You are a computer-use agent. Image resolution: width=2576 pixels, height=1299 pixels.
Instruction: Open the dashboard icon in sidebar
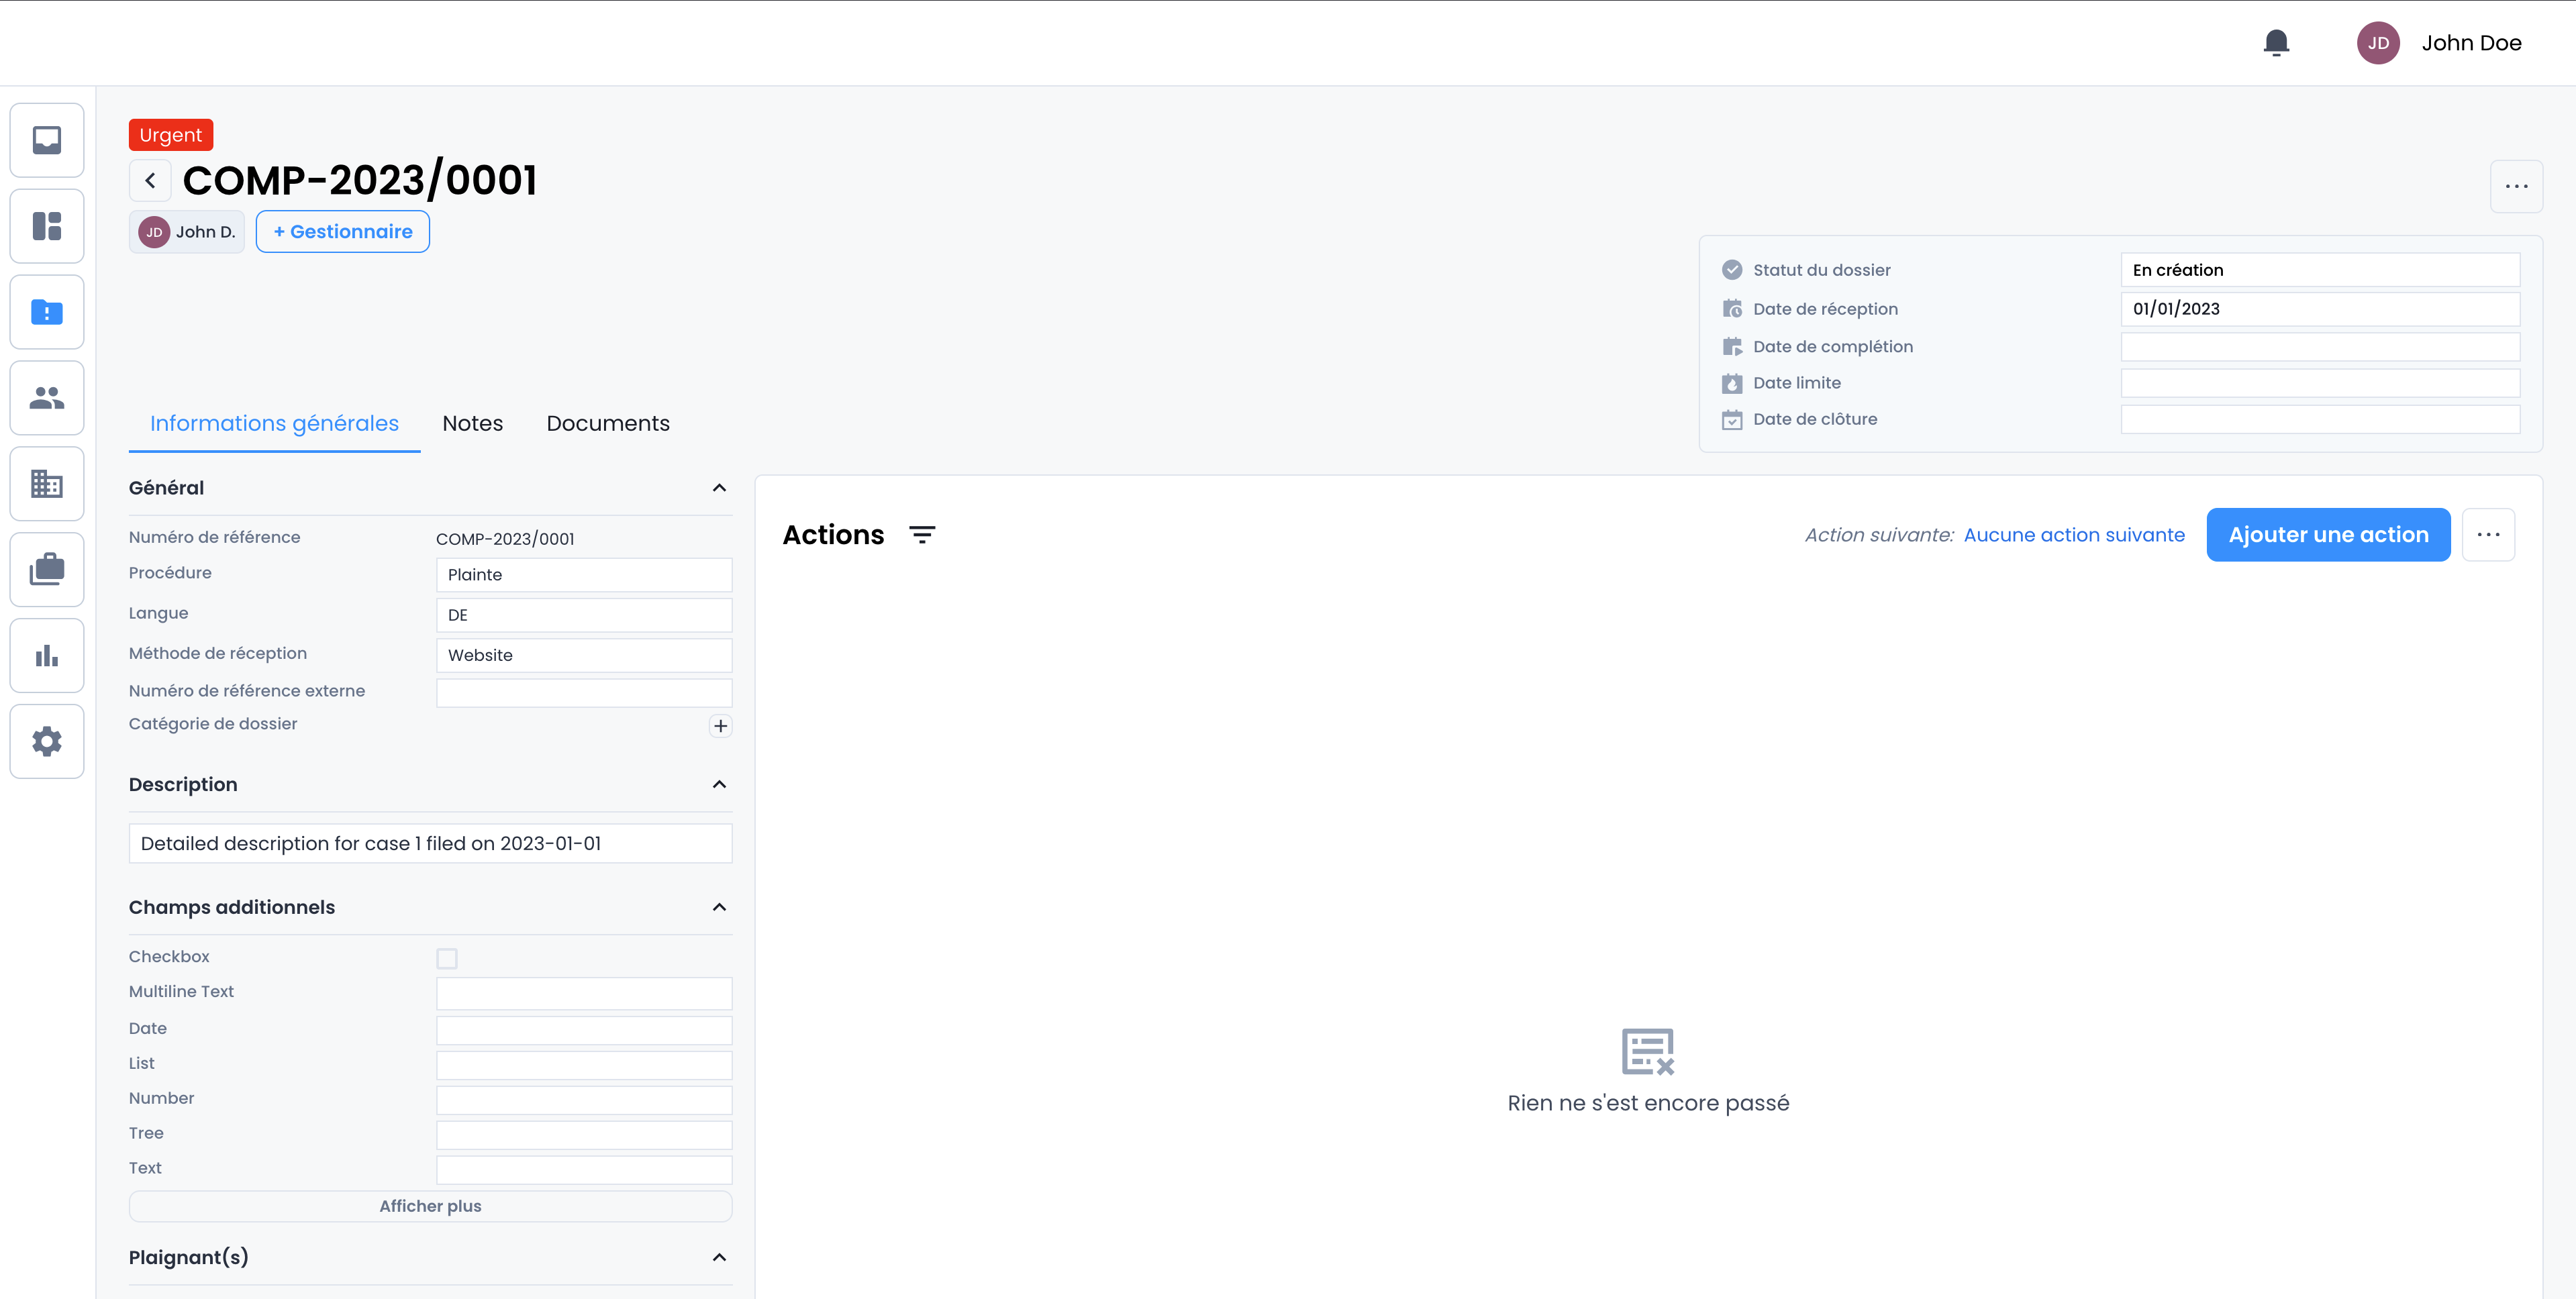coord(47,226)
